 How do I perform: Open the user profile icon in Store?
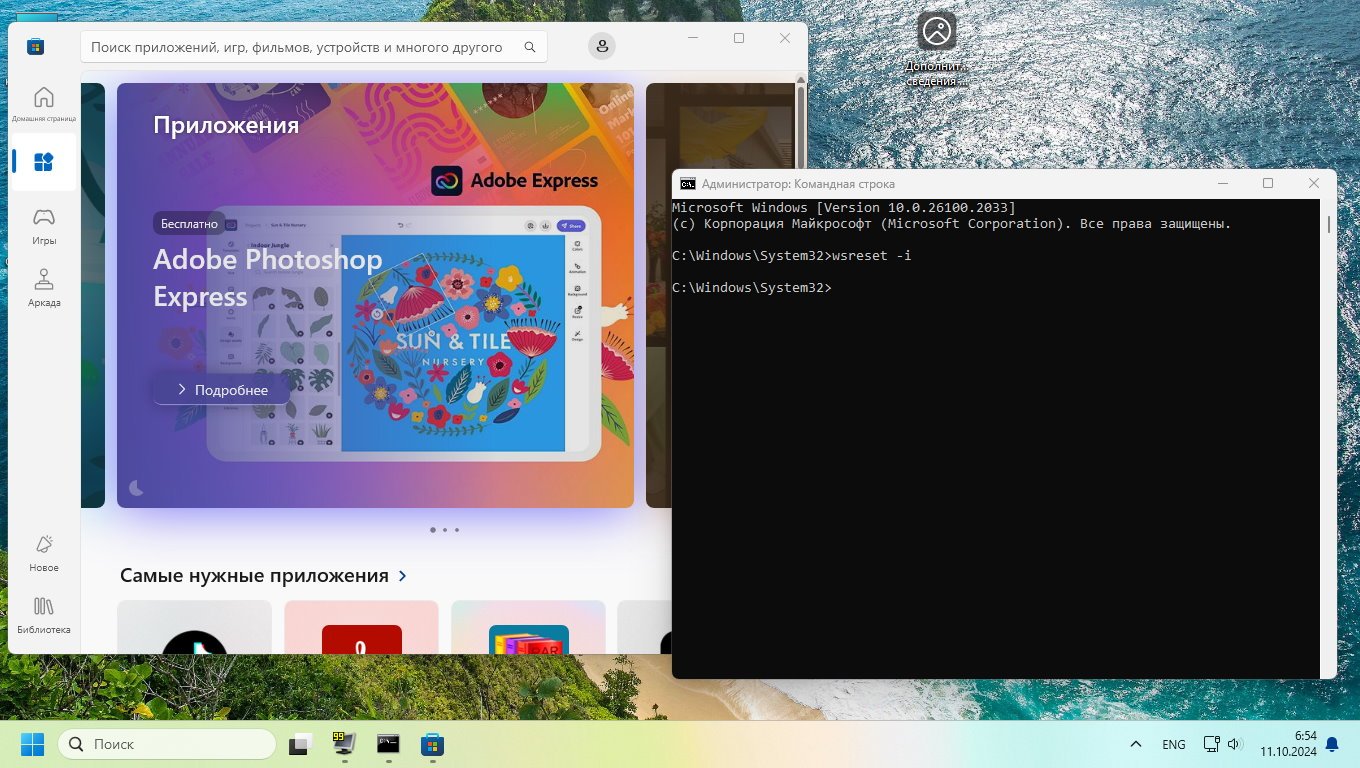pos(602,46)
